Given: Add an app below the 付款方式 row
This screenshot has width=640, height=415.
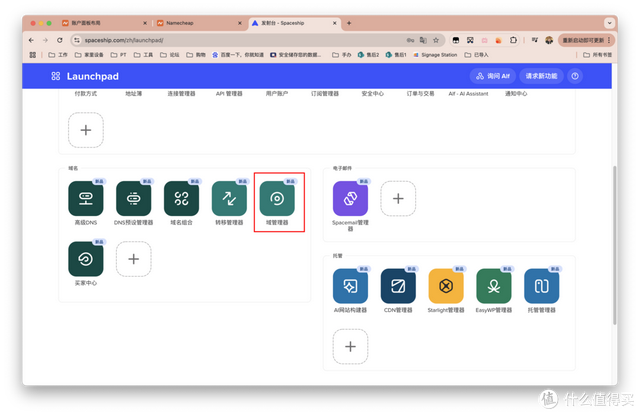Looking at the screenshot, I should tap(86, 130).
